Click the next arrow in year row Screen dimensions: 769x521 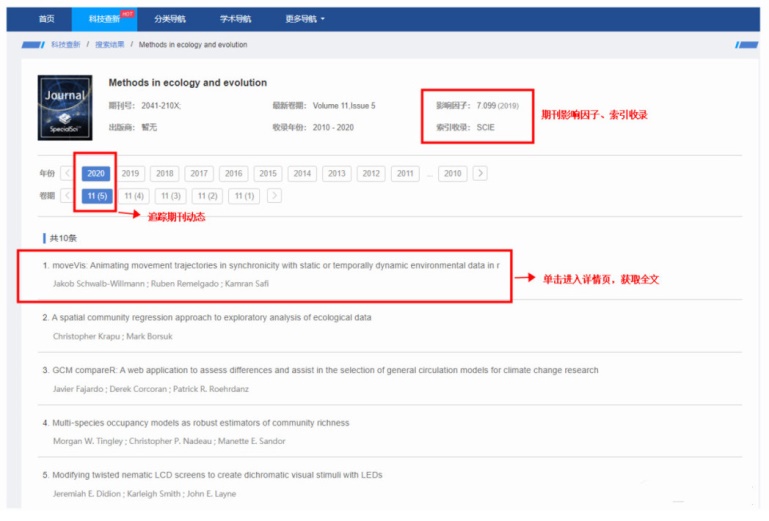click(x=480, y=173)
